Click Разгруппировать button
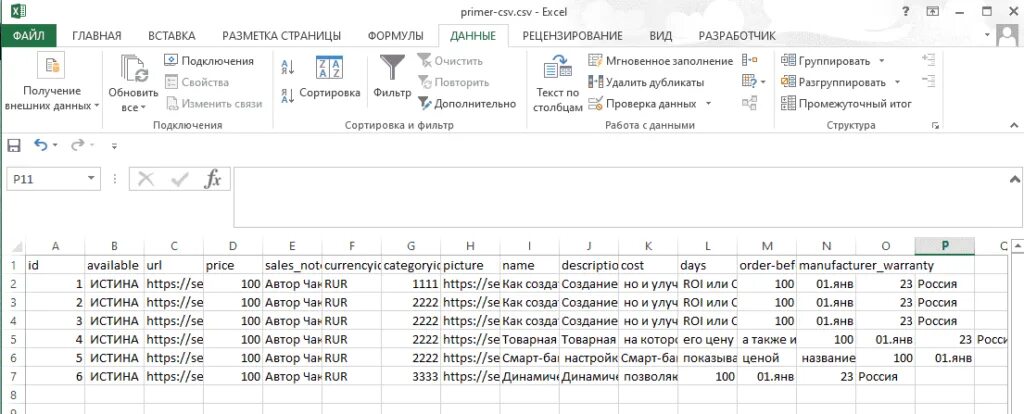Screen dimensions: 1024x414 834,82
